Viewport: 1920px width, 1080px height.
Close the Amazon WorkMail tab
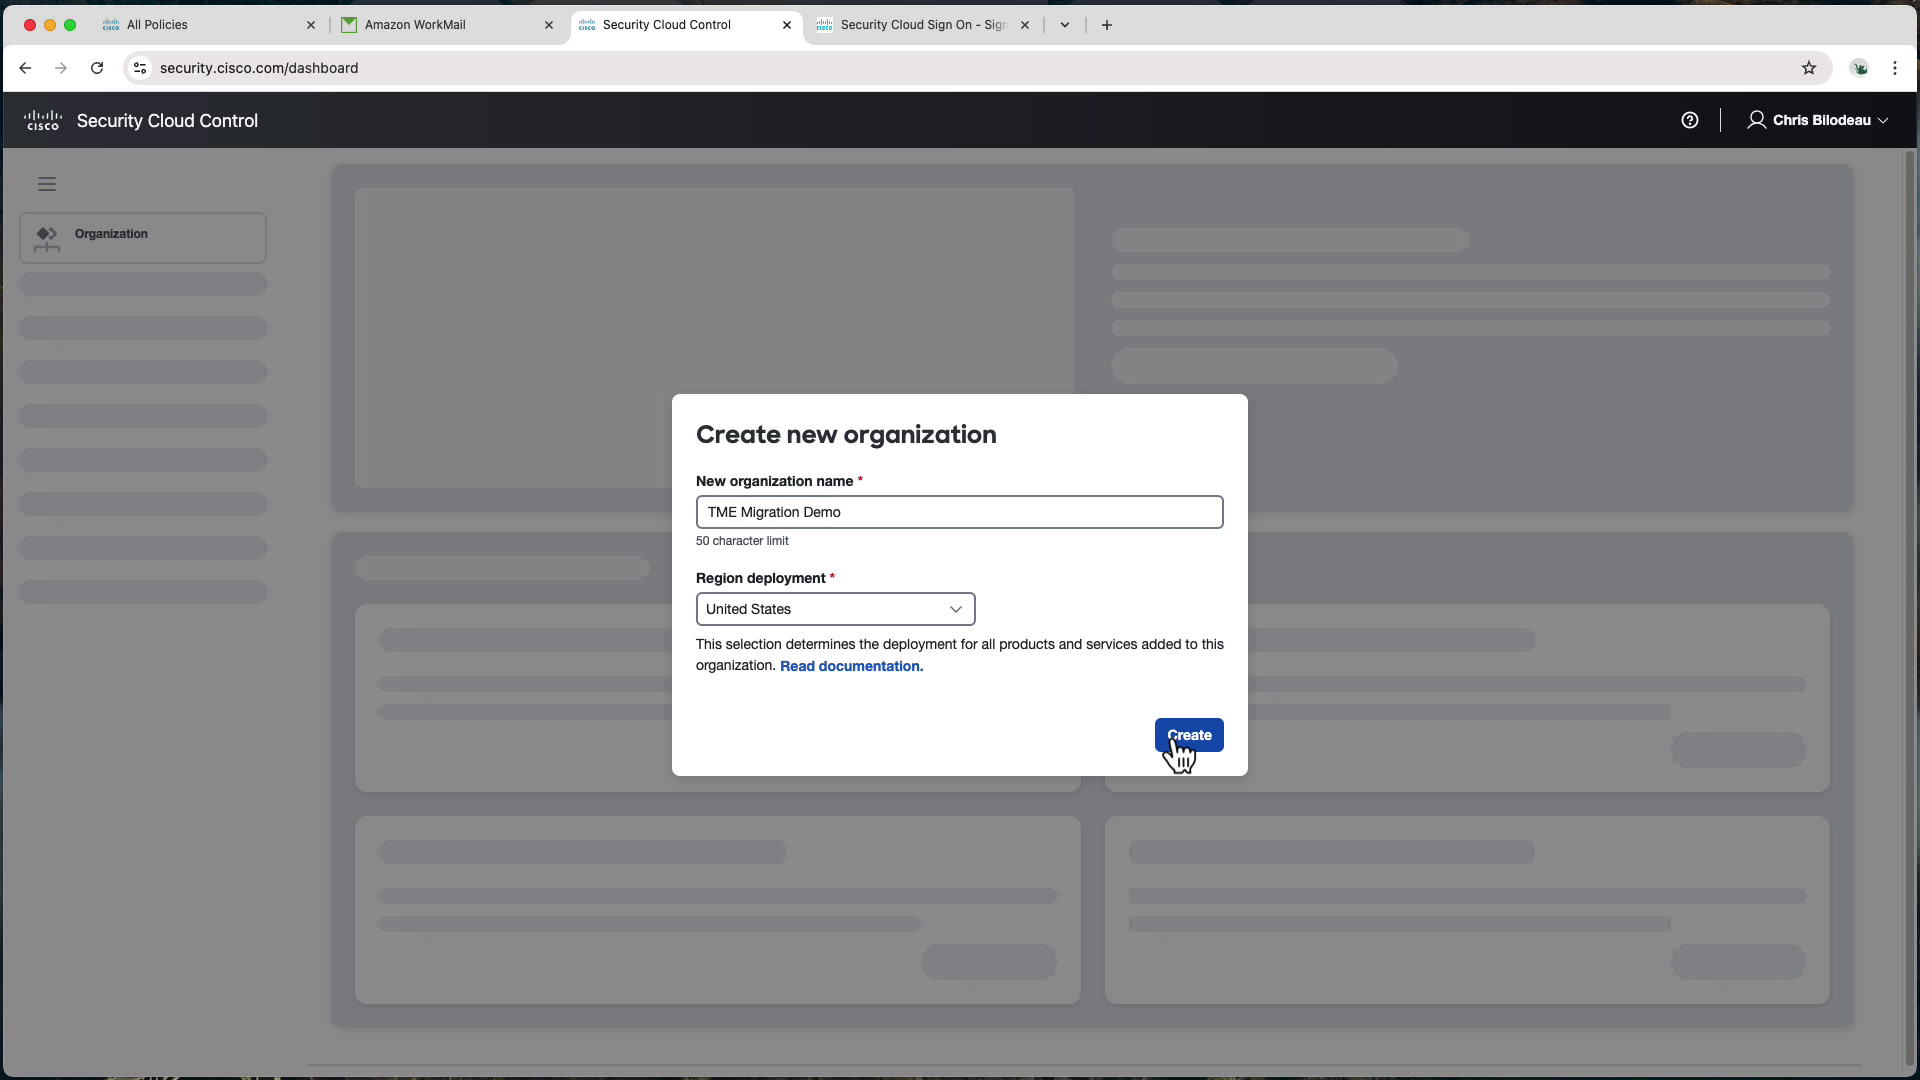(549, 25)
